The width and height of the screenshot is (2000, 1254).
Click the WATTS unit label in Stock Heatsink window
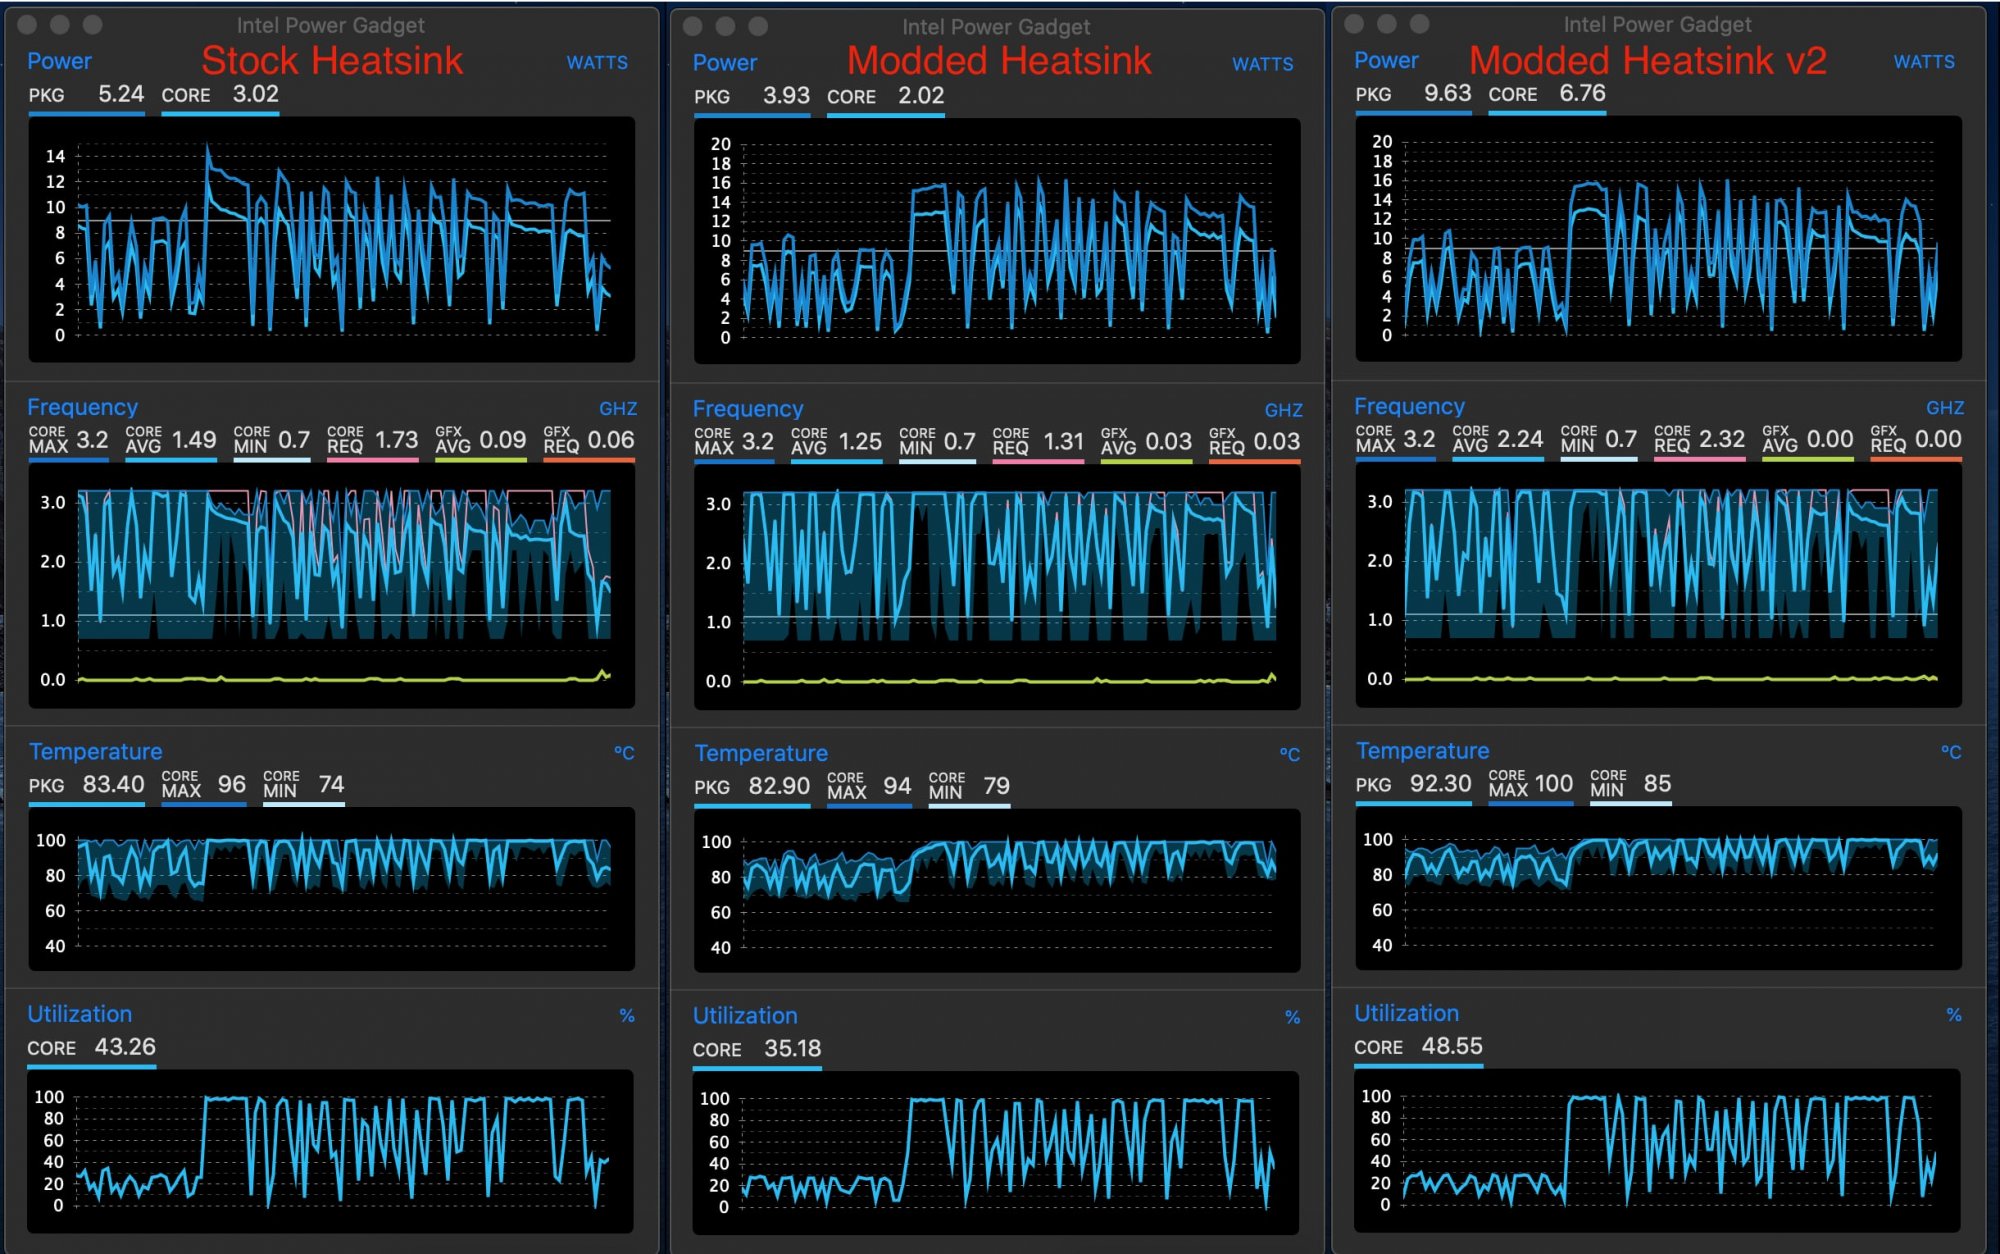597,62
